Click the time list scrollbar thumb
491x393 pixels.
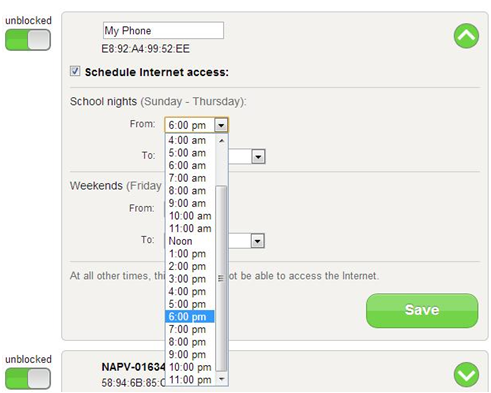tap(221, 278)
